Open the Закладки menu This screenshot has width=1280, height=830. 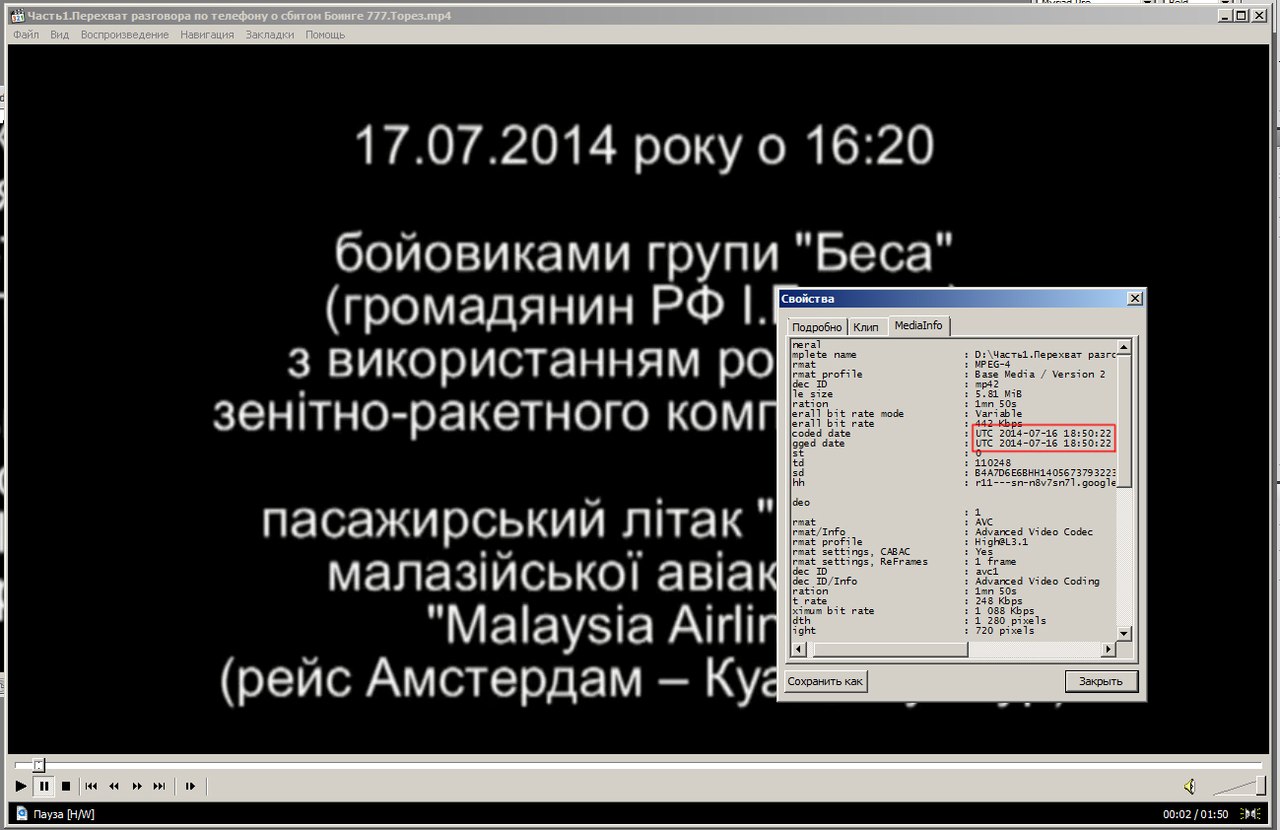point(270,34)
